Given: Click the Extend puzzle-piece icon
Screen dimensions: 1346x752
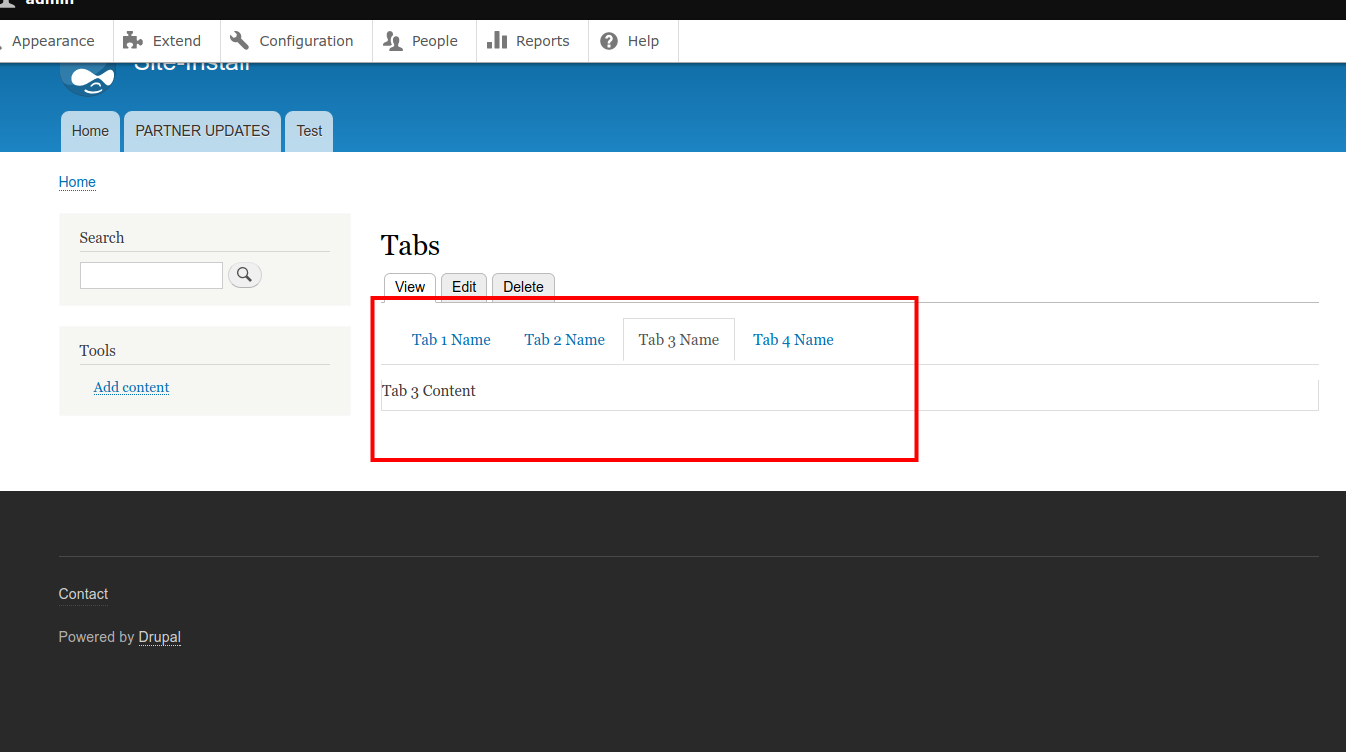Looking at the screenshot, I should click(x=130, y=40).
